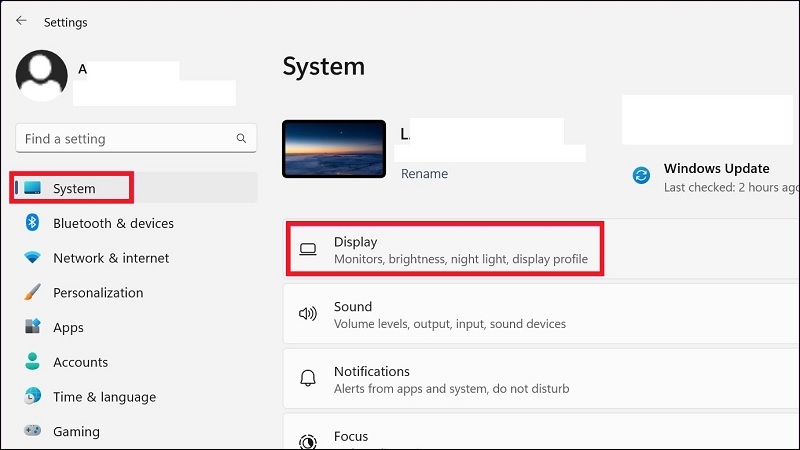The width and height of the screenshot is (800, 450).
Task: Click the Sound speaker icon
Action: coord(308,313)
